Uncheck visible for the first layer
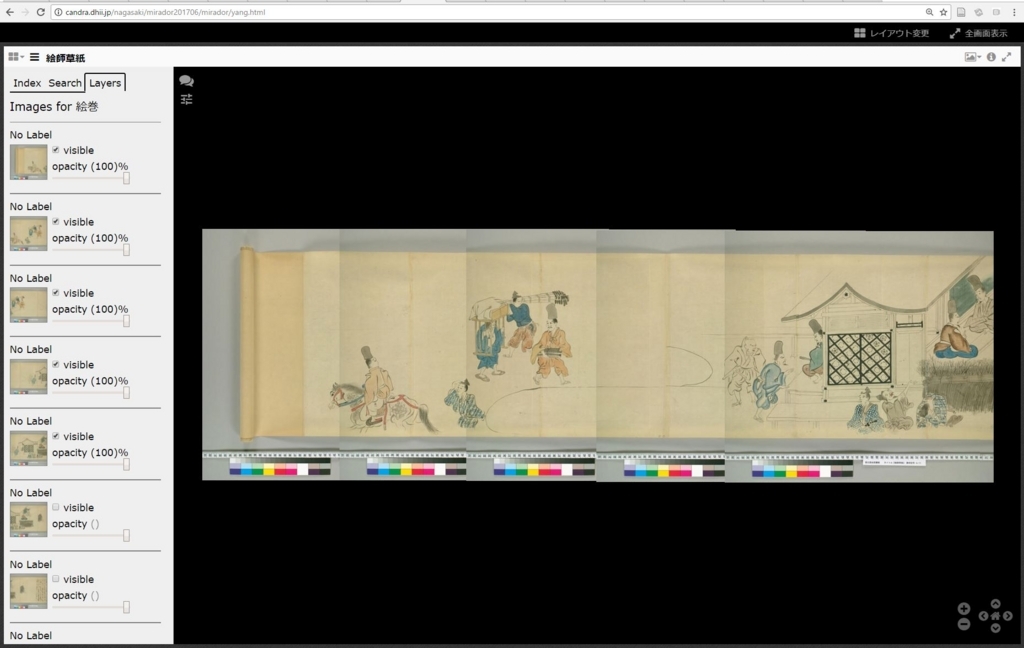The height and width of the screenshot is (648, 1024). pos(56,150)
